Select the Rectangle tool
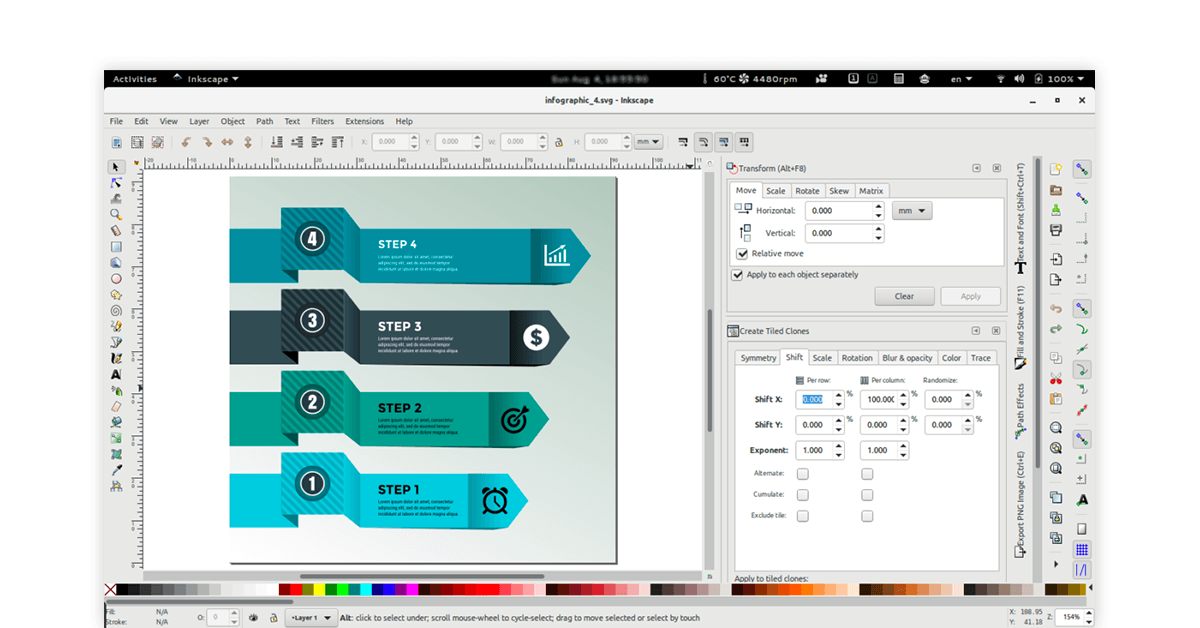Viewport: 1200px width, 628px height. [116, 247]
